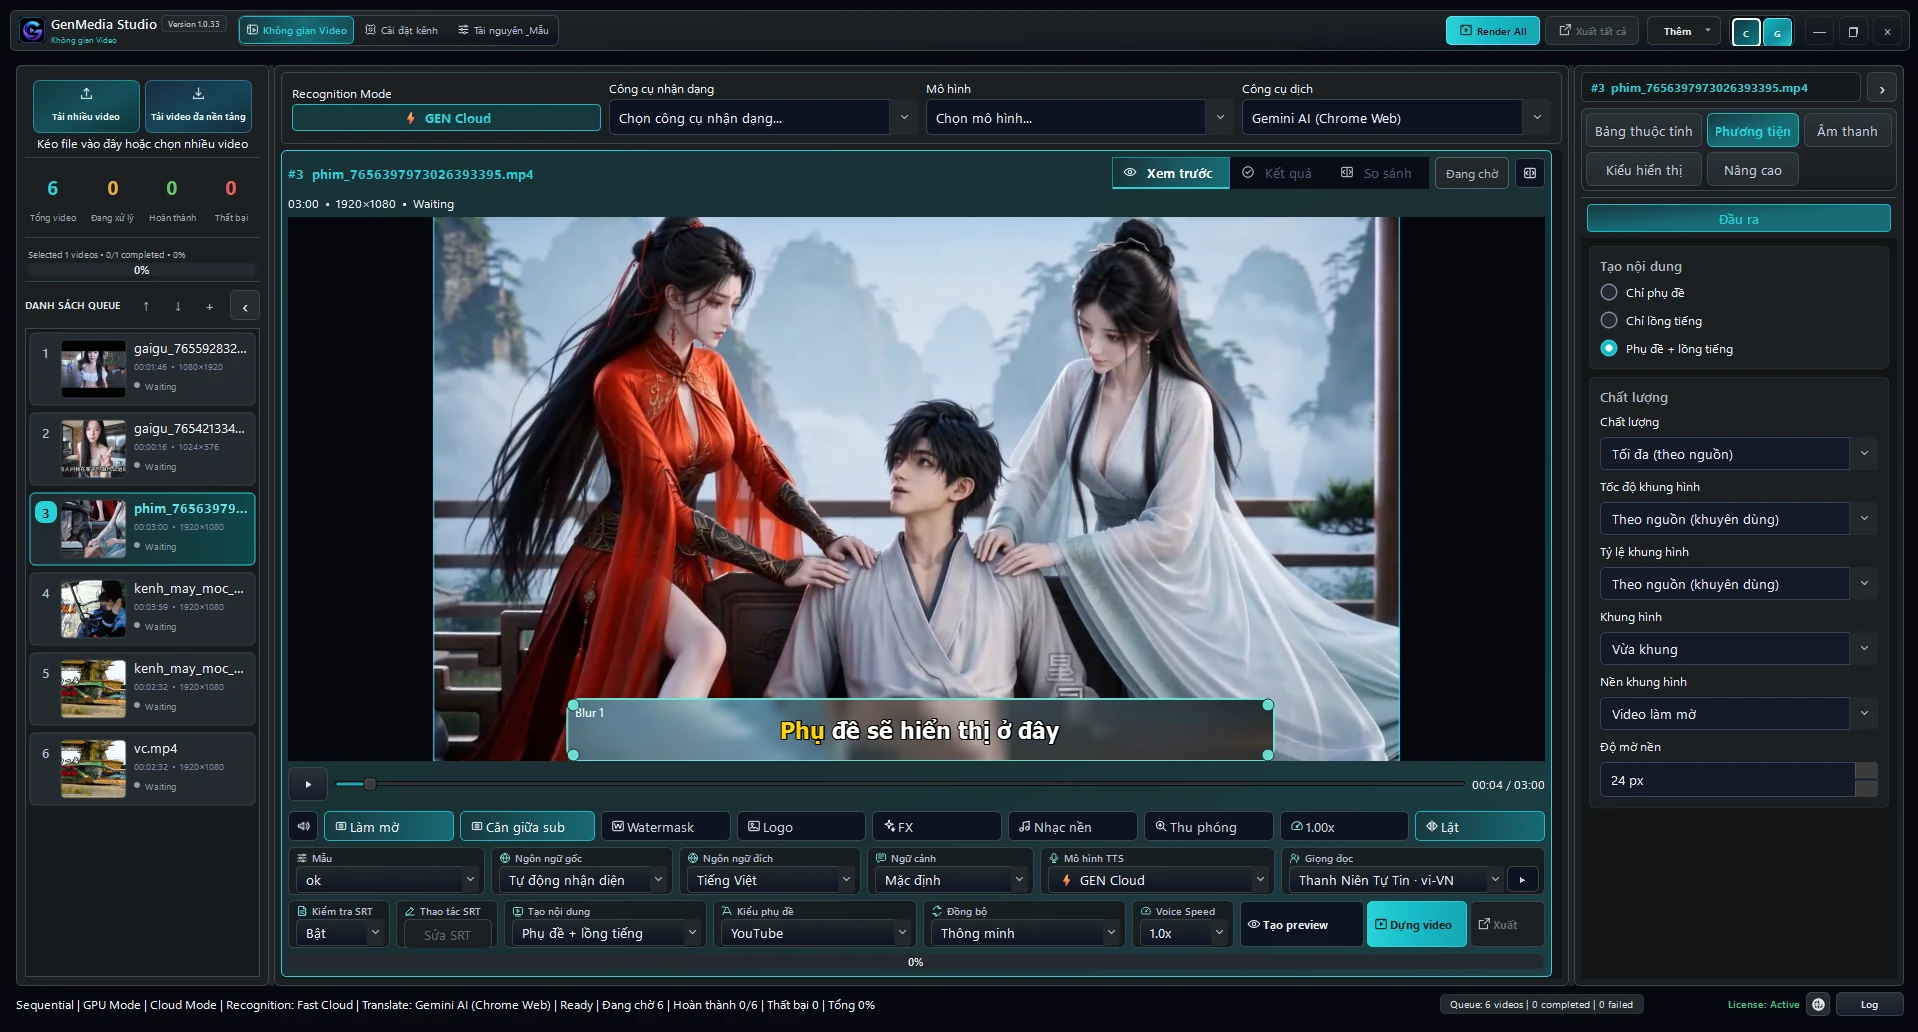1918x1032 pixels.
Task: Toggle Căn giữa sub option
Action: click(x=528, y=827)
